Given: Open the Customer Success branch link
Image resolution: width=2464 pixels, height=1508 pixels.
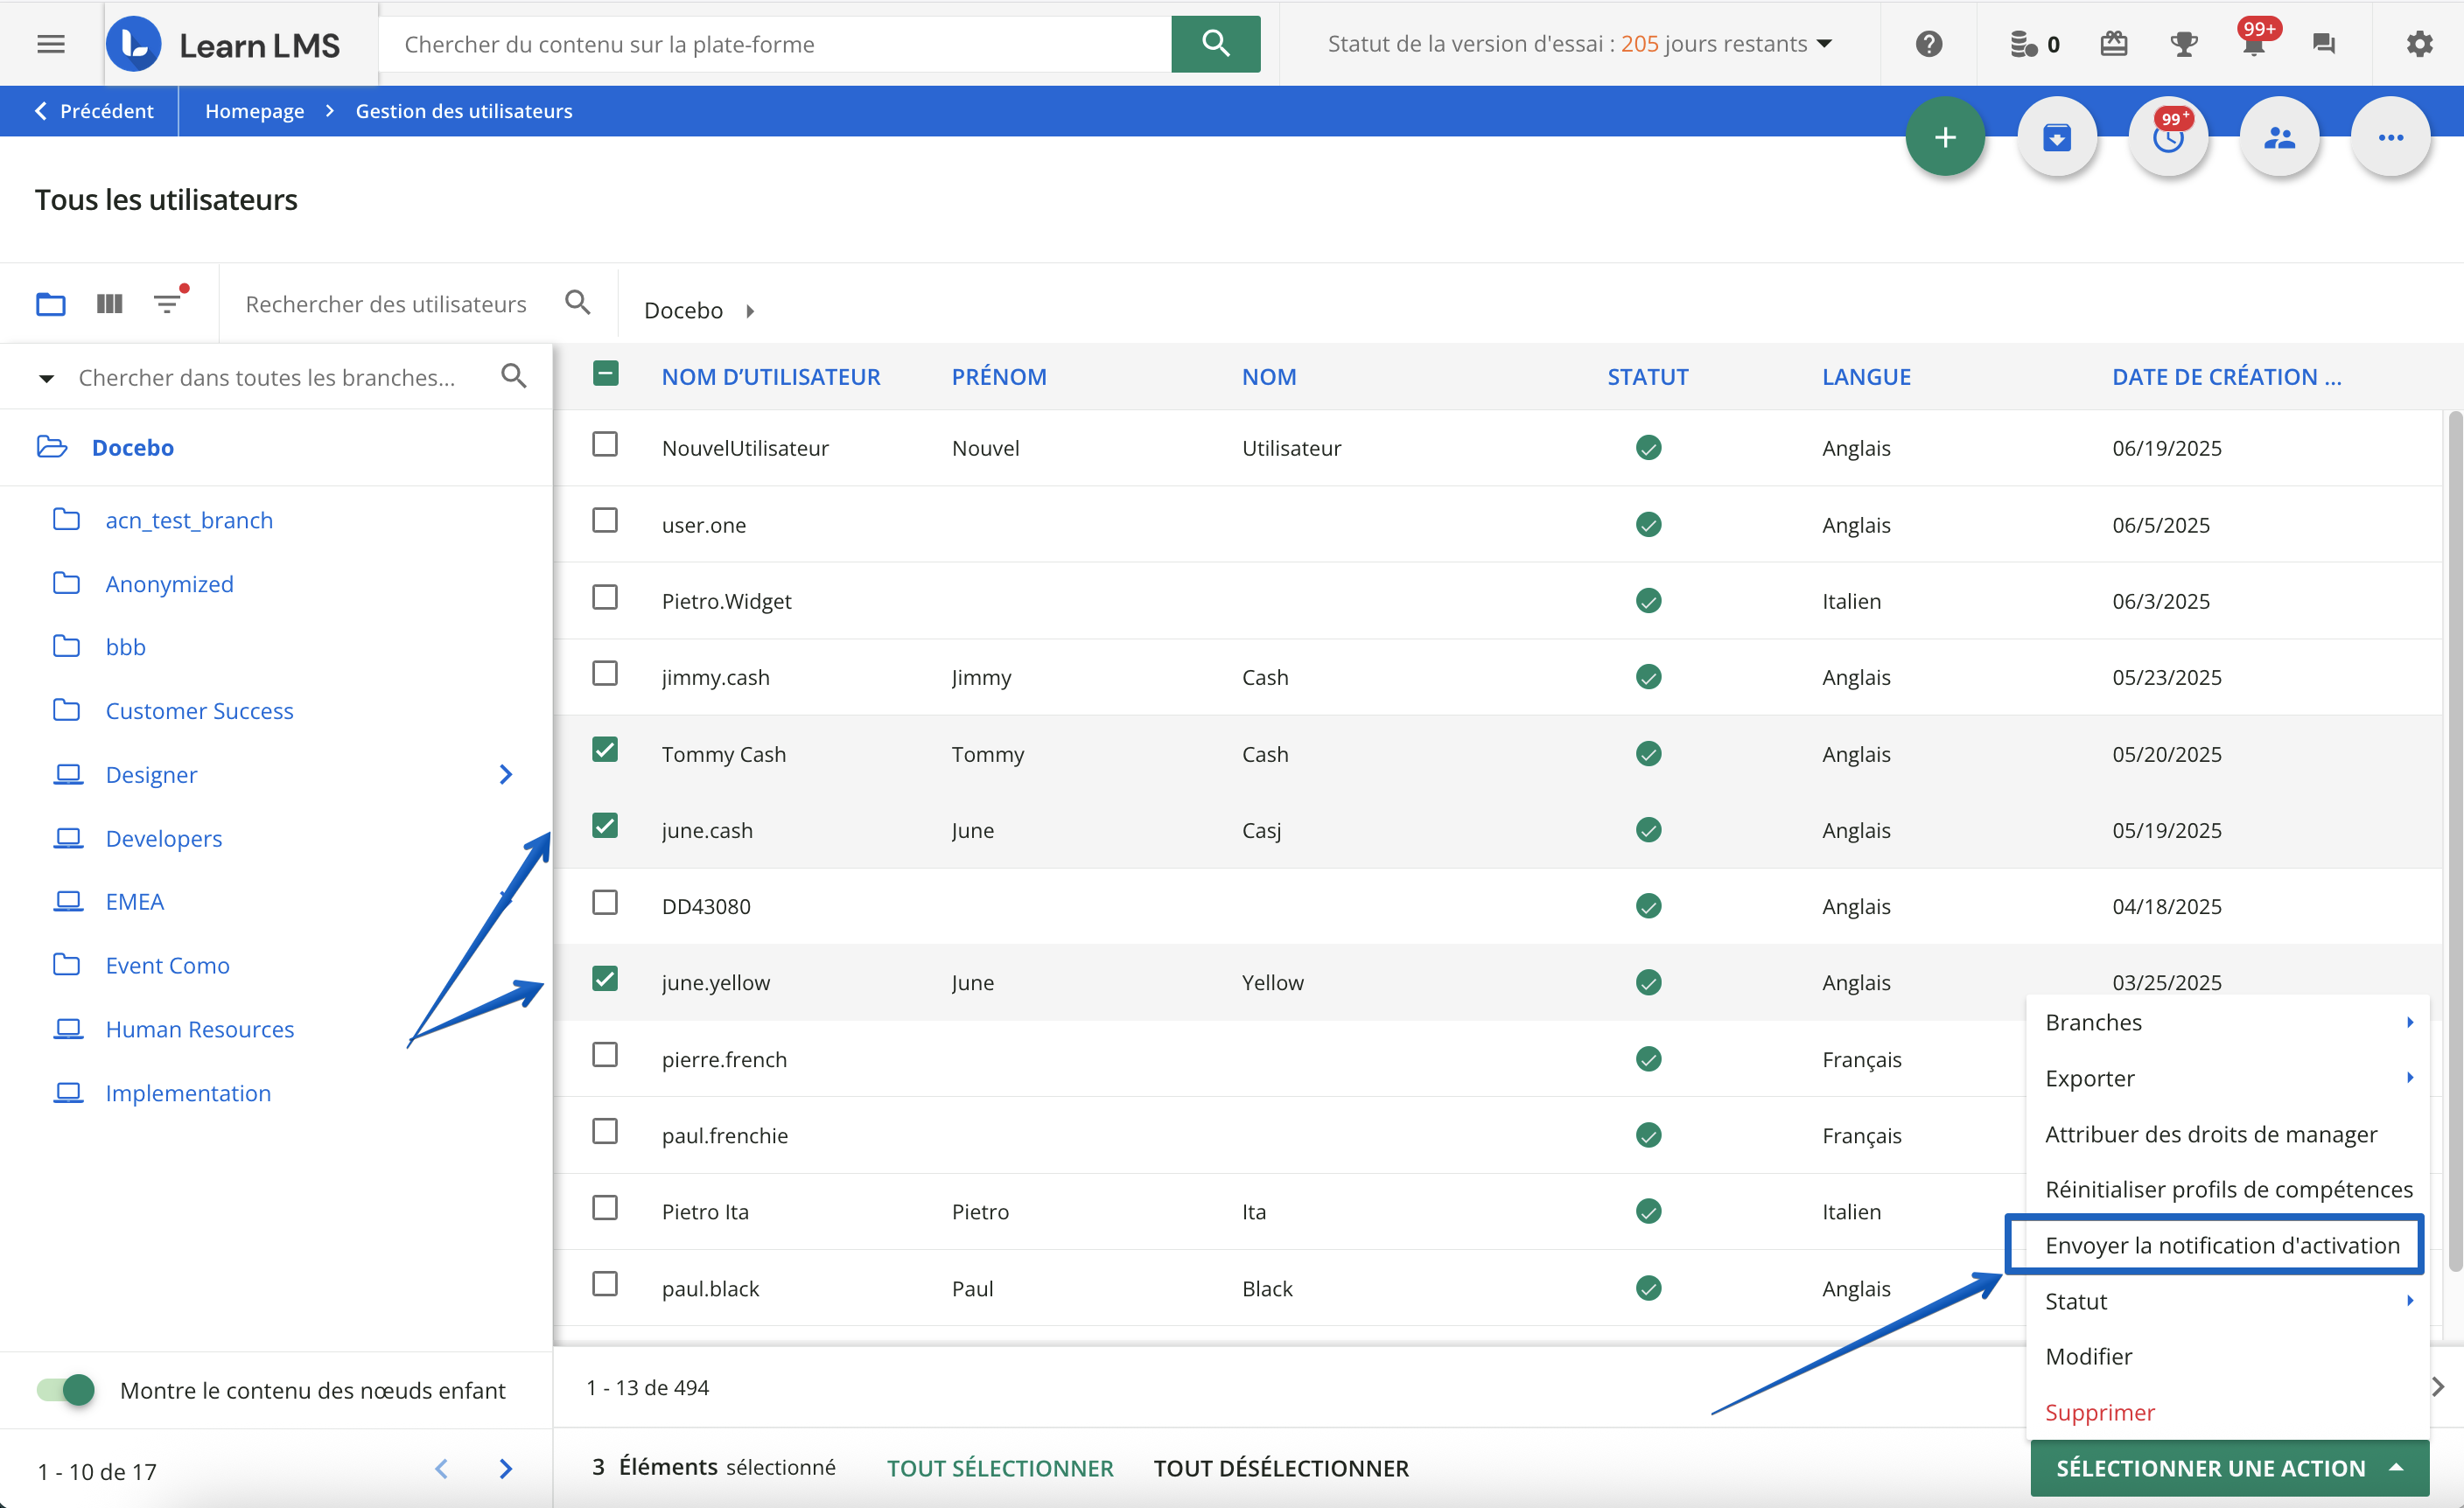Looking at the screenshot, I should click(199, 711).
